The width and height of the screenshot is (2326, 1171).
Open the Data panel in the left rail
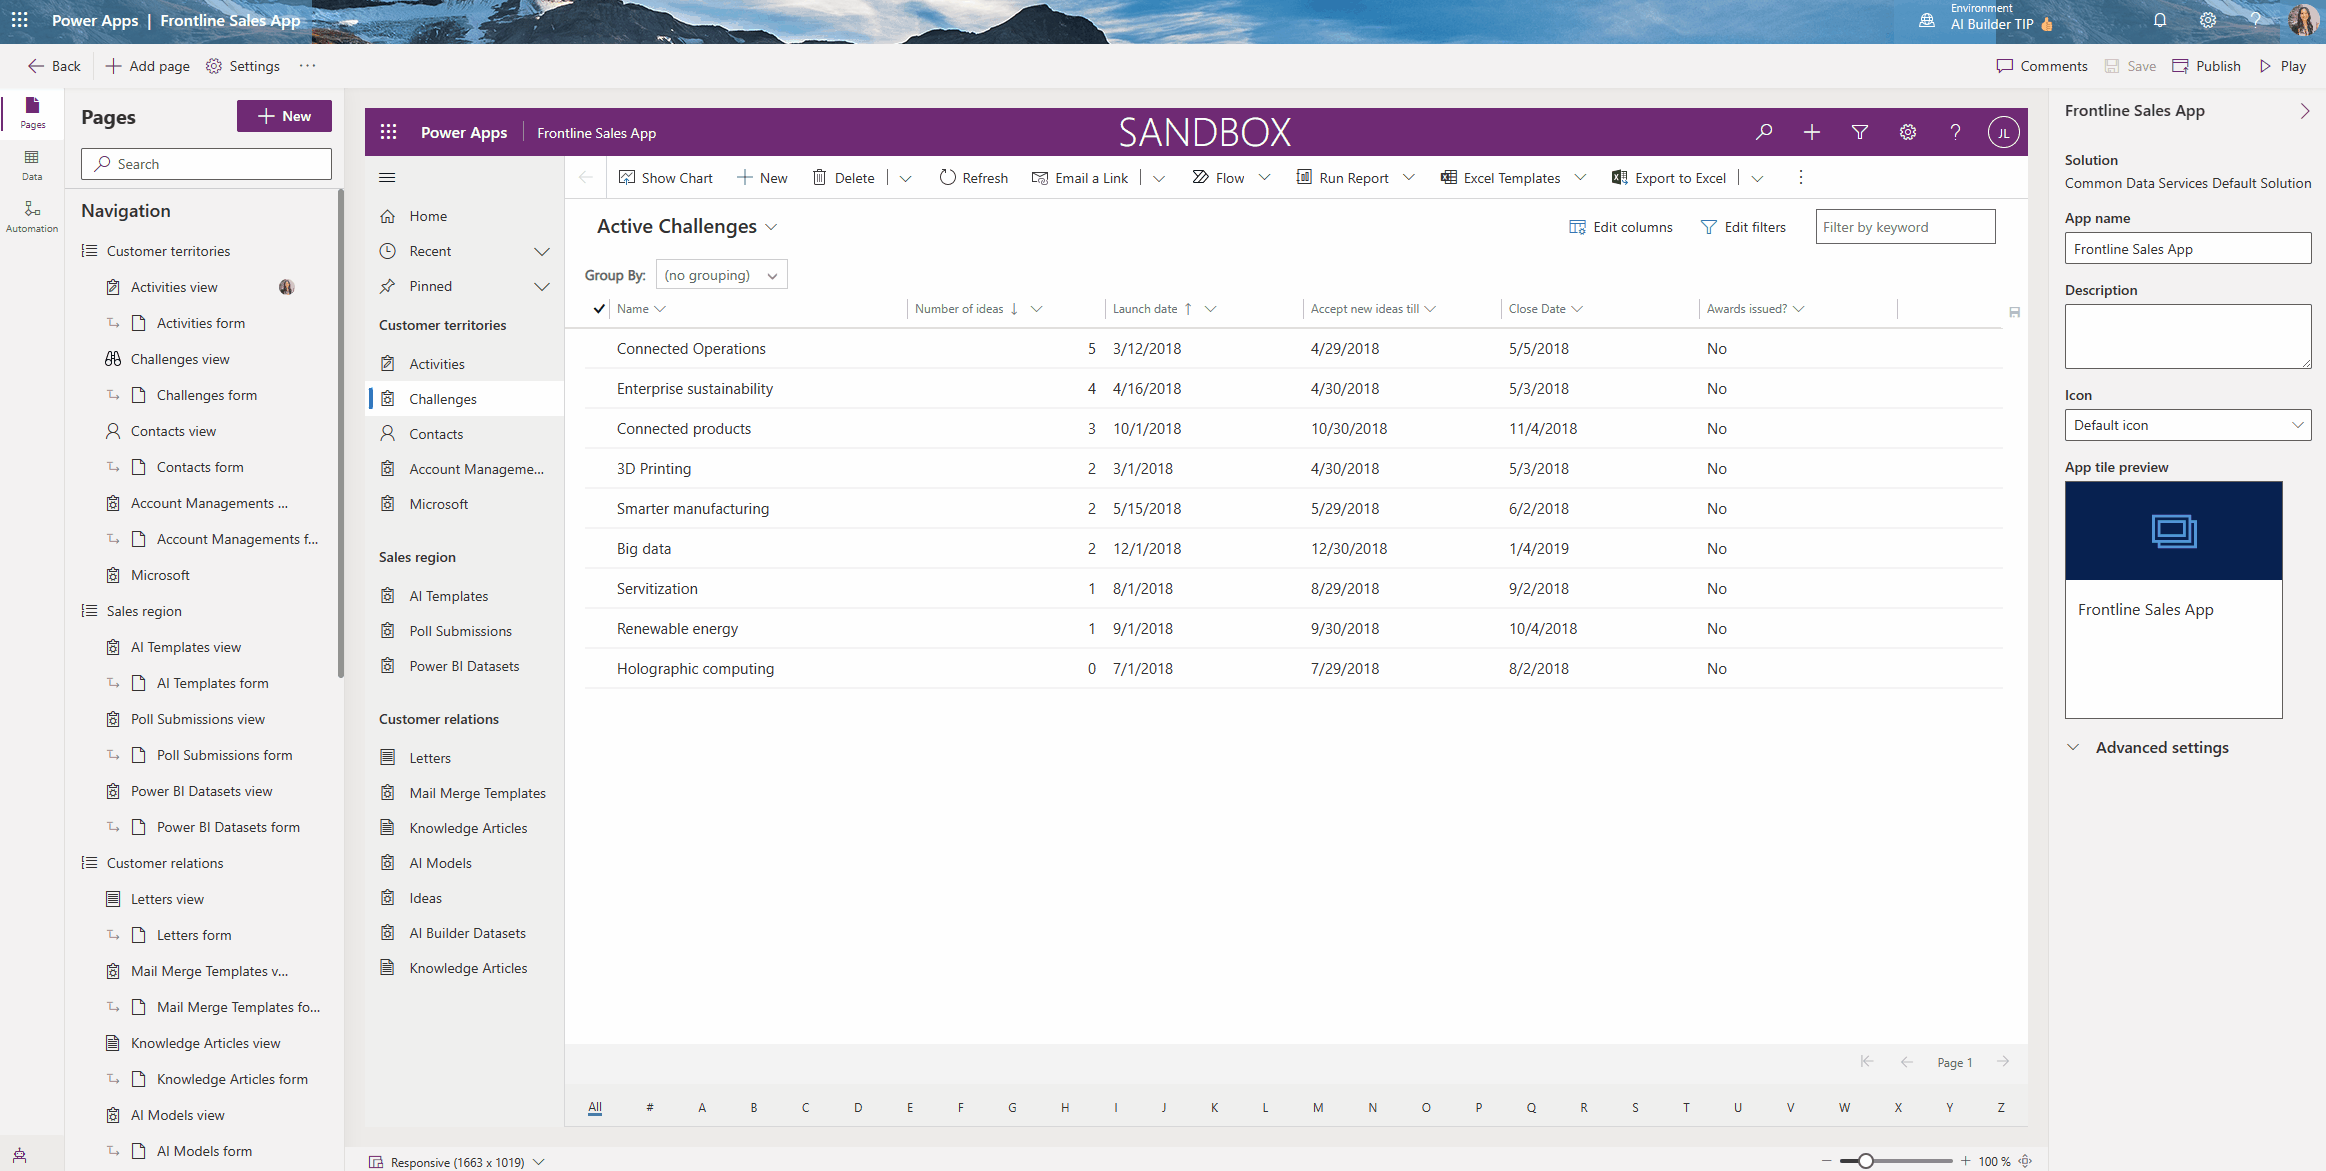(x=31, y=165)
